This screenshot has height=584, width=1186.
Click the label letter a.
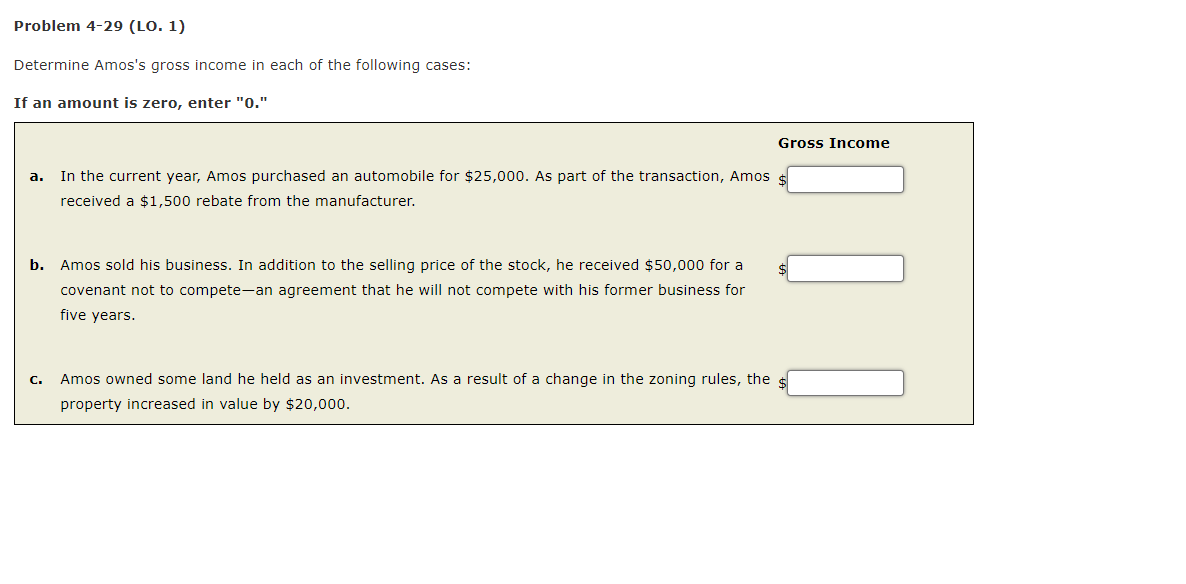click(35, 176)
